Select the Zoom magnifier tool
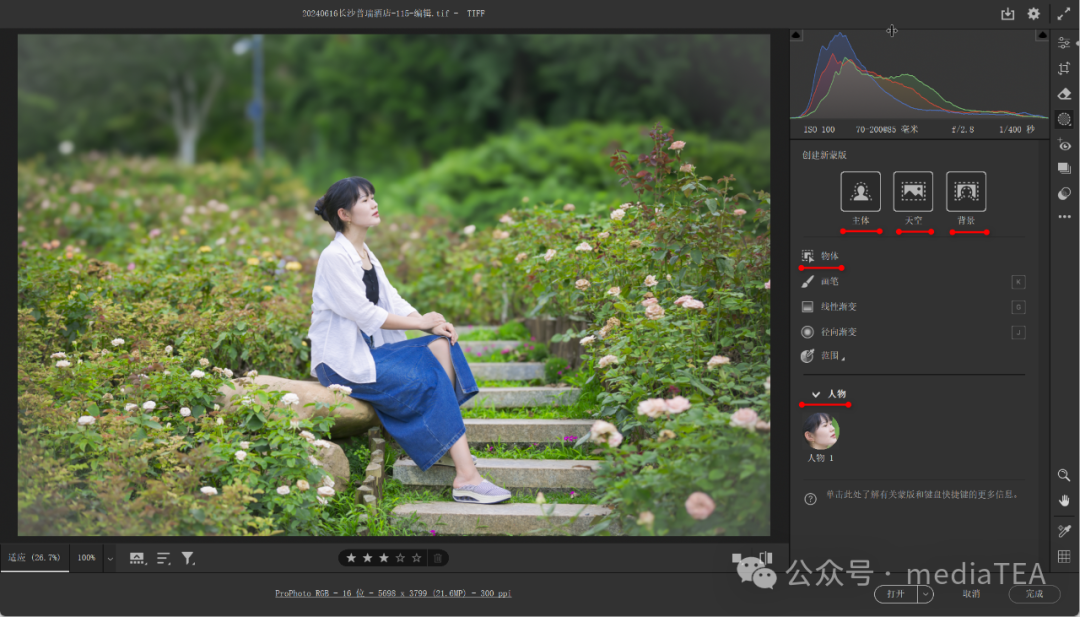 [x=1064, y=476]
